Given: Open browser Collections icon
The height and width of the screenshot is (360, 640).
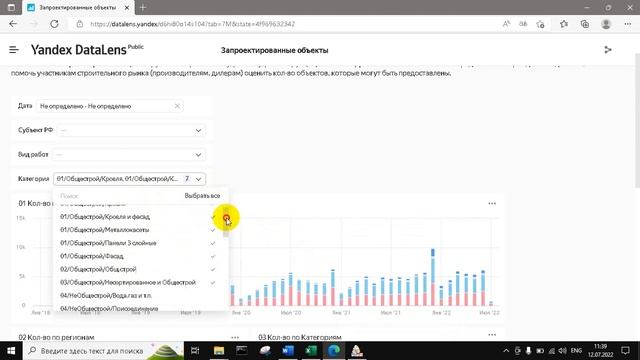Looking at the screenshot, I should (x=584, y=24).
